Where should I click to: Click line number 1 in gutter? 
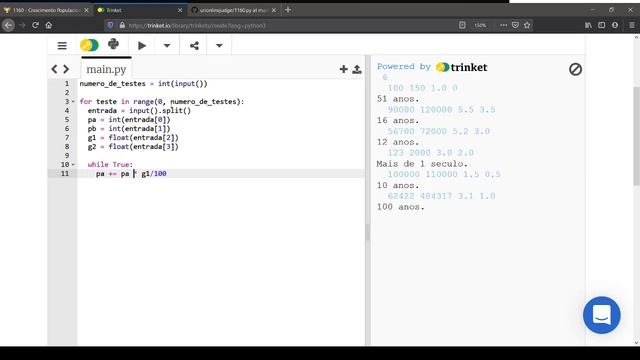coord(67,84)
